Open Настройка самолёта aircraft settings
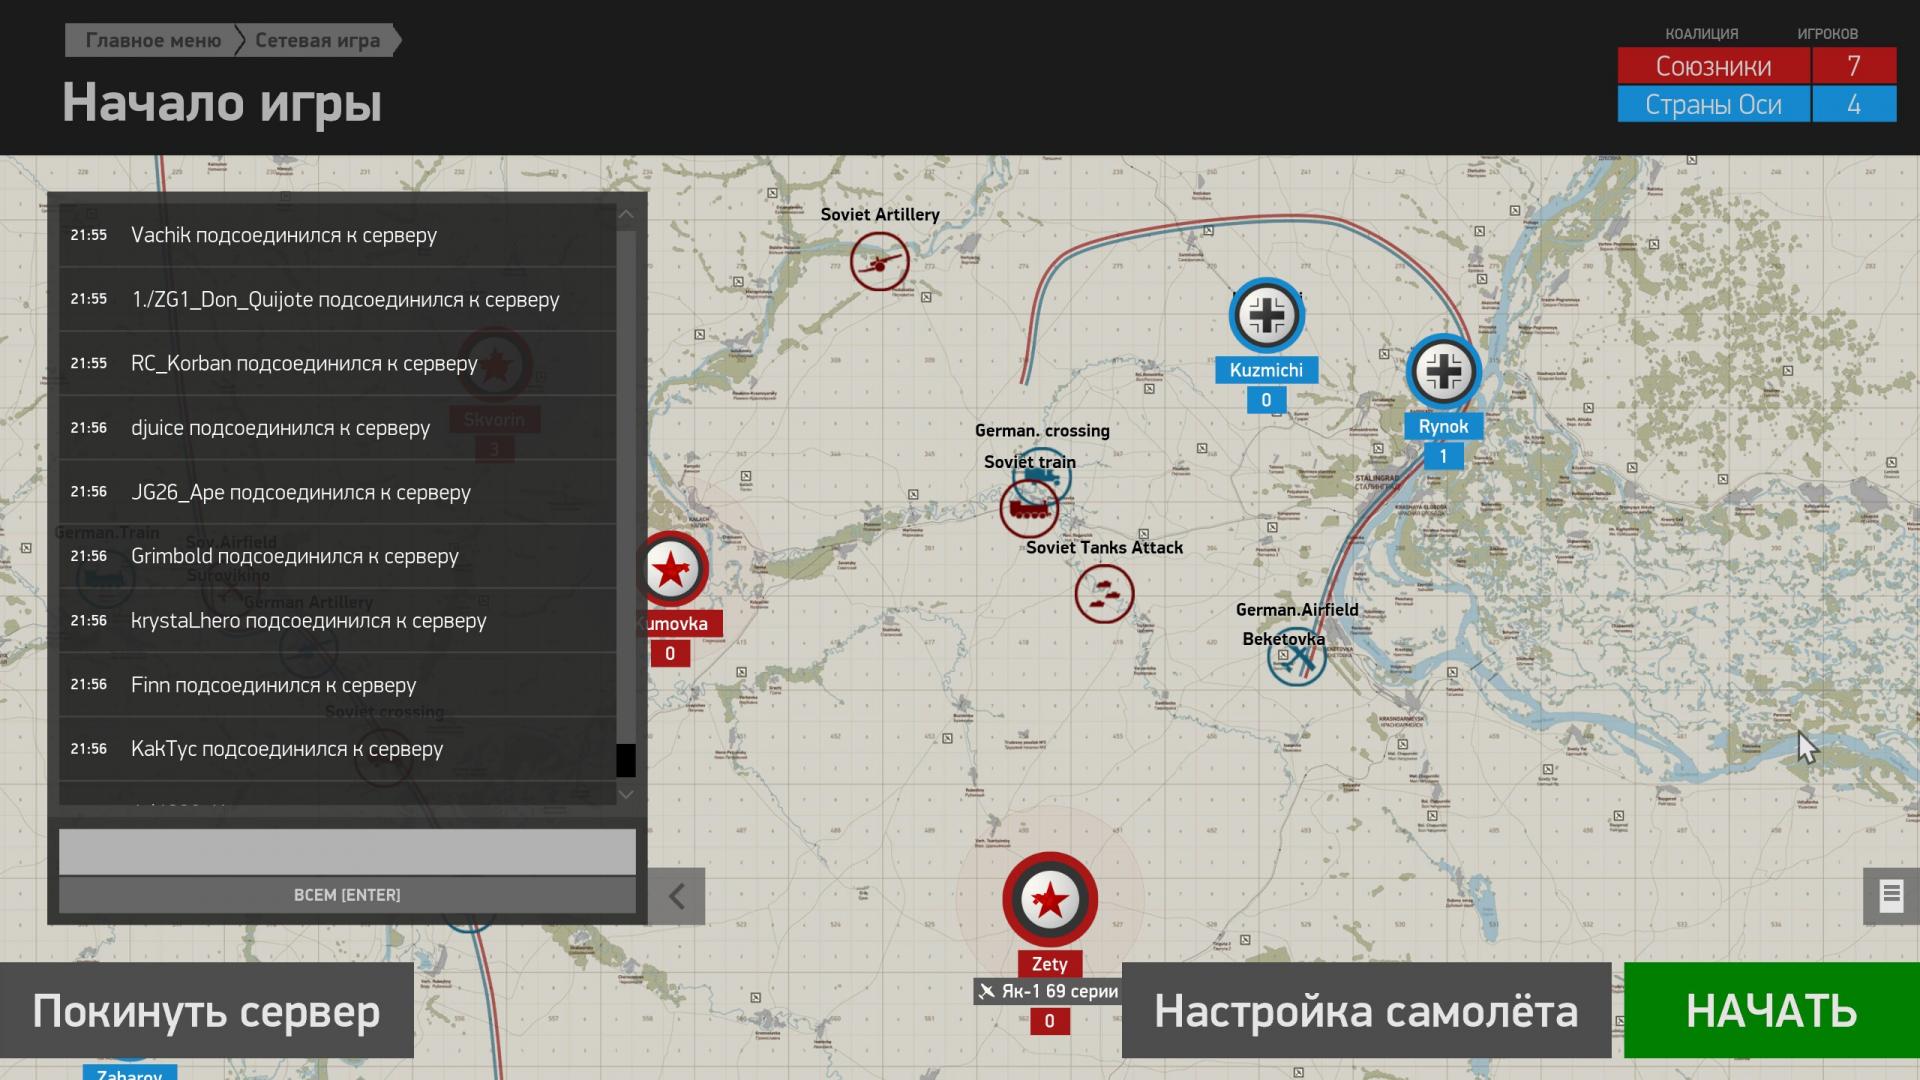This screenshot has height=1080, width=1920. 1366,1011
